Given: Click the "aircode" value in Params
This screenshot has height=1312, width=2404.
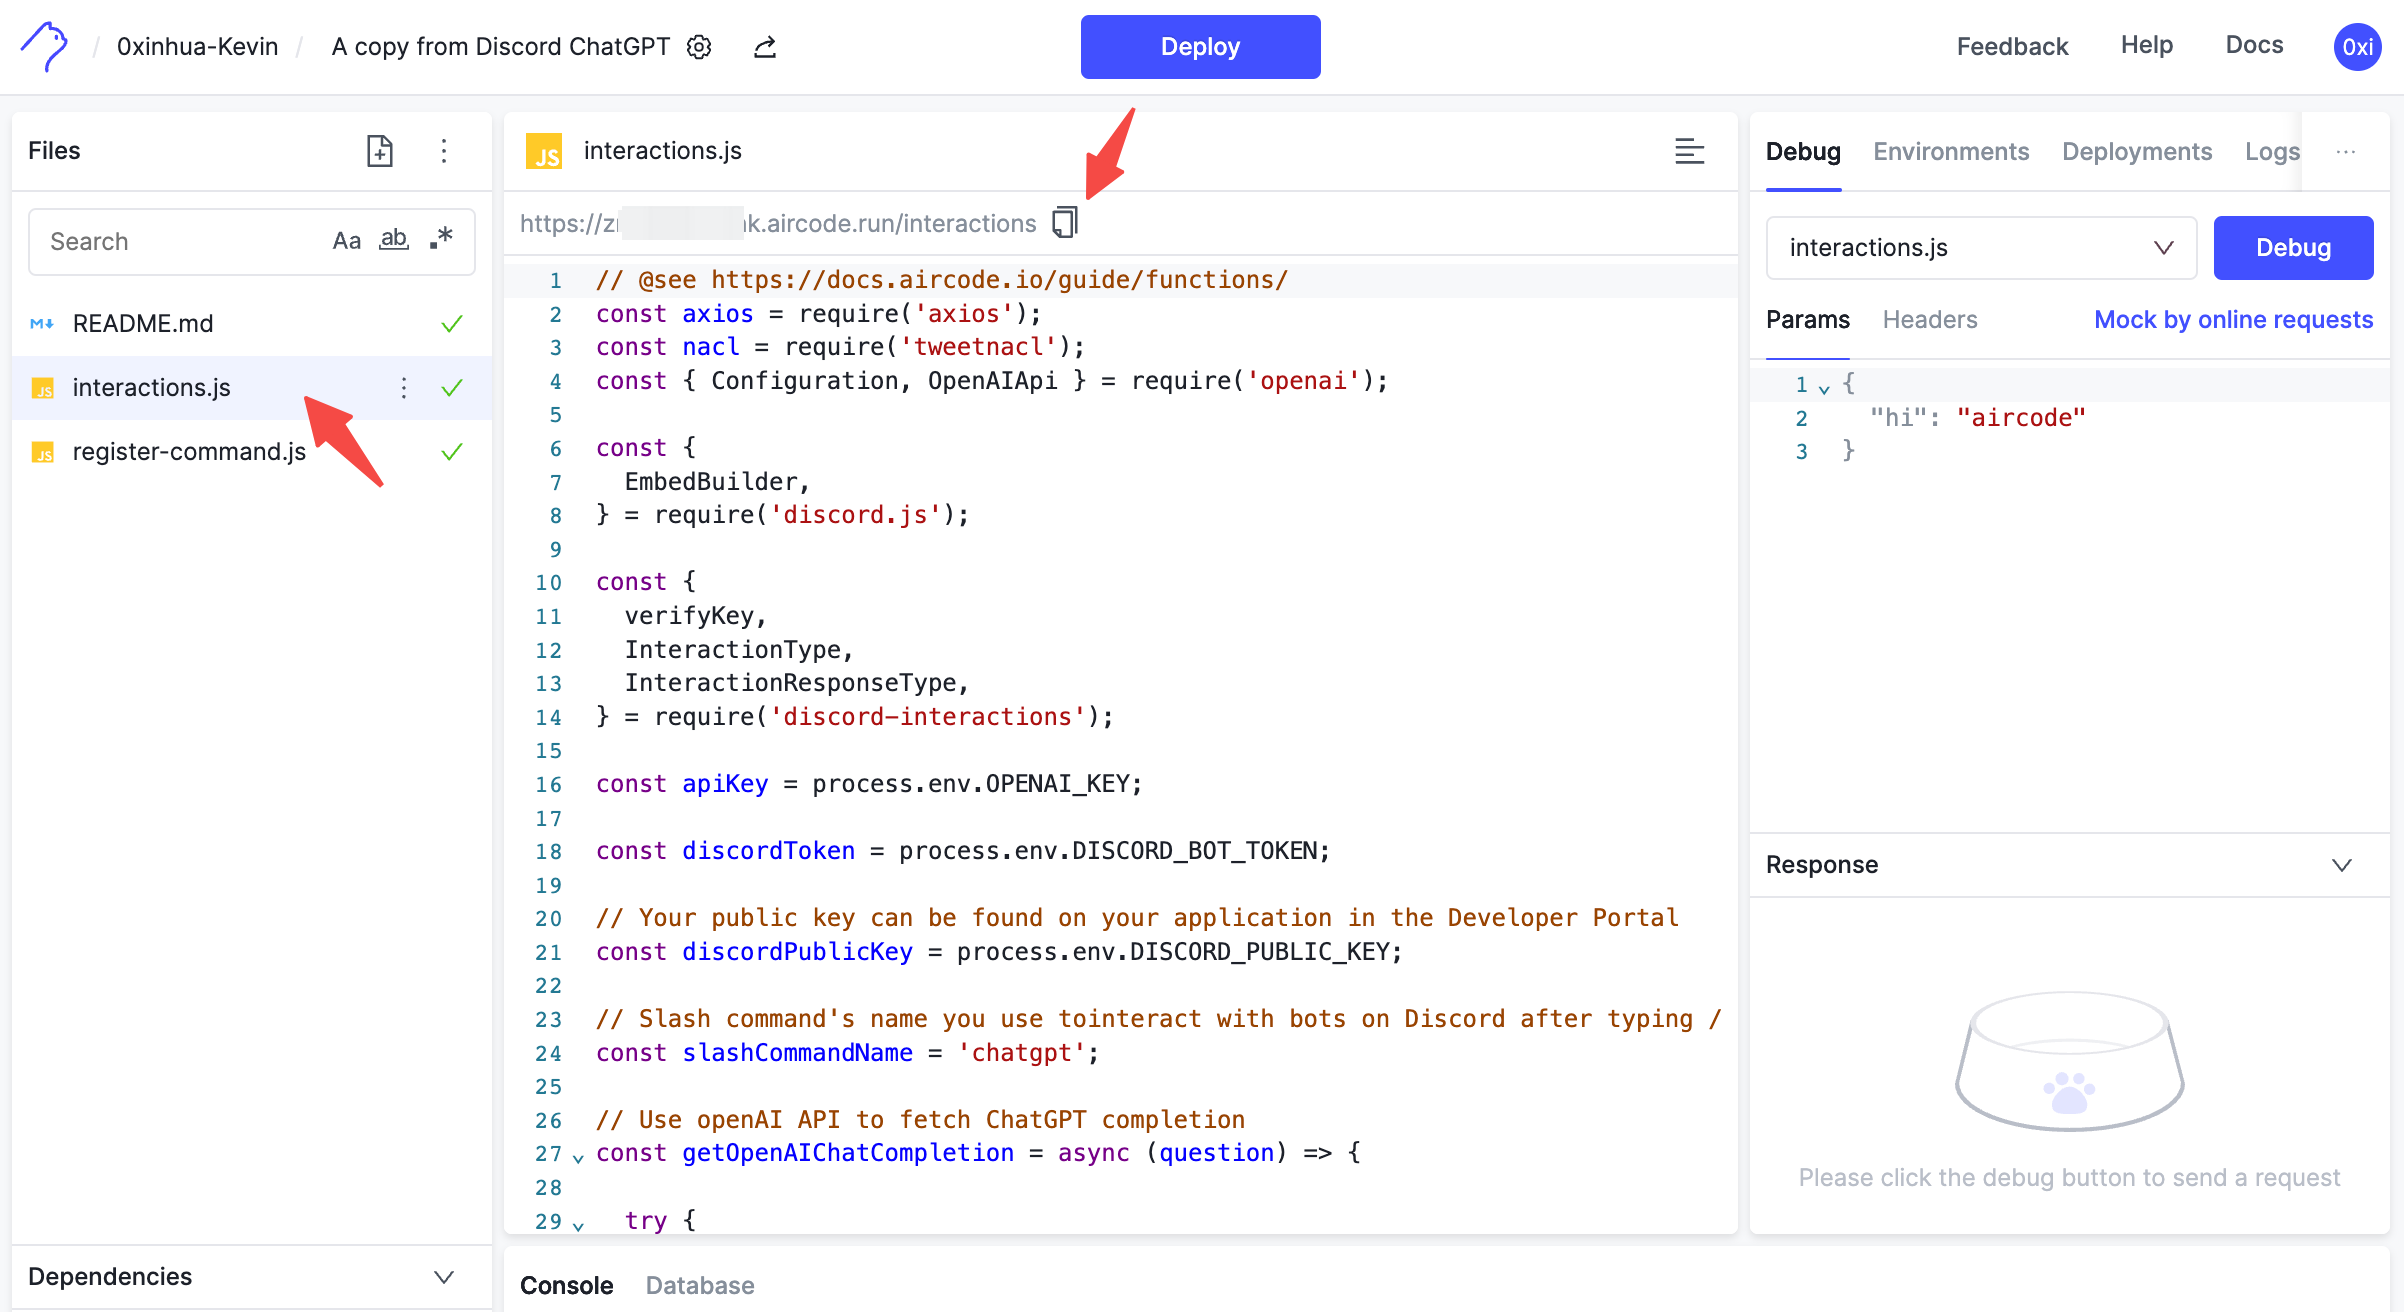Looking at the screenshot, I should pyautogui.click(x=2021, y=418).
